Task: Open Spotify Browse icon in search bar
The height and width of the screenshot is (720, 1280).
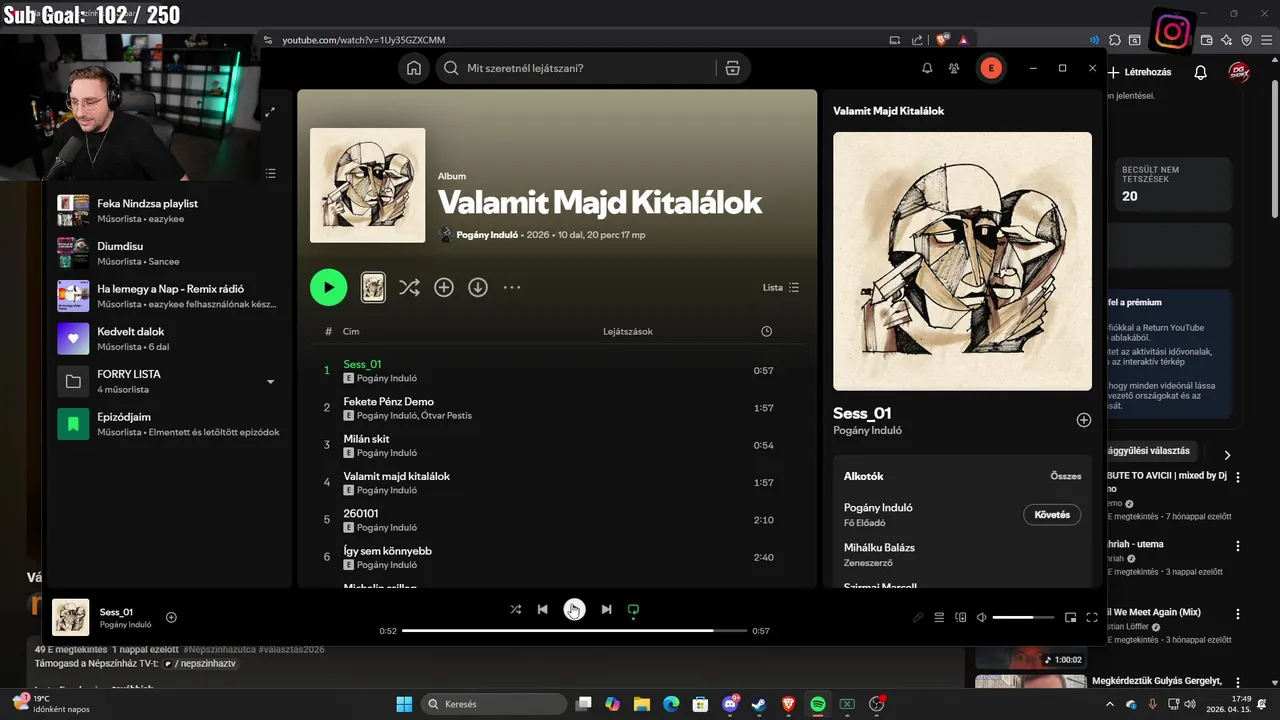Action: coord(732,68)
